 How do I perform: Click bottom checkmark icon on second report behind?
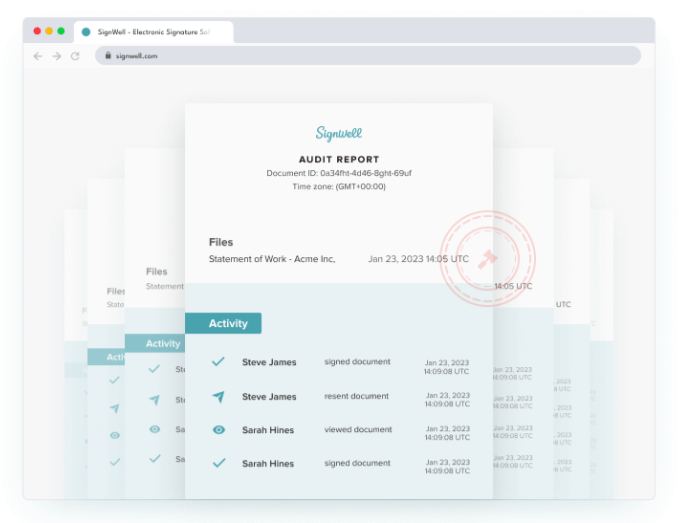pyautogui.click(x=155, y=459)
